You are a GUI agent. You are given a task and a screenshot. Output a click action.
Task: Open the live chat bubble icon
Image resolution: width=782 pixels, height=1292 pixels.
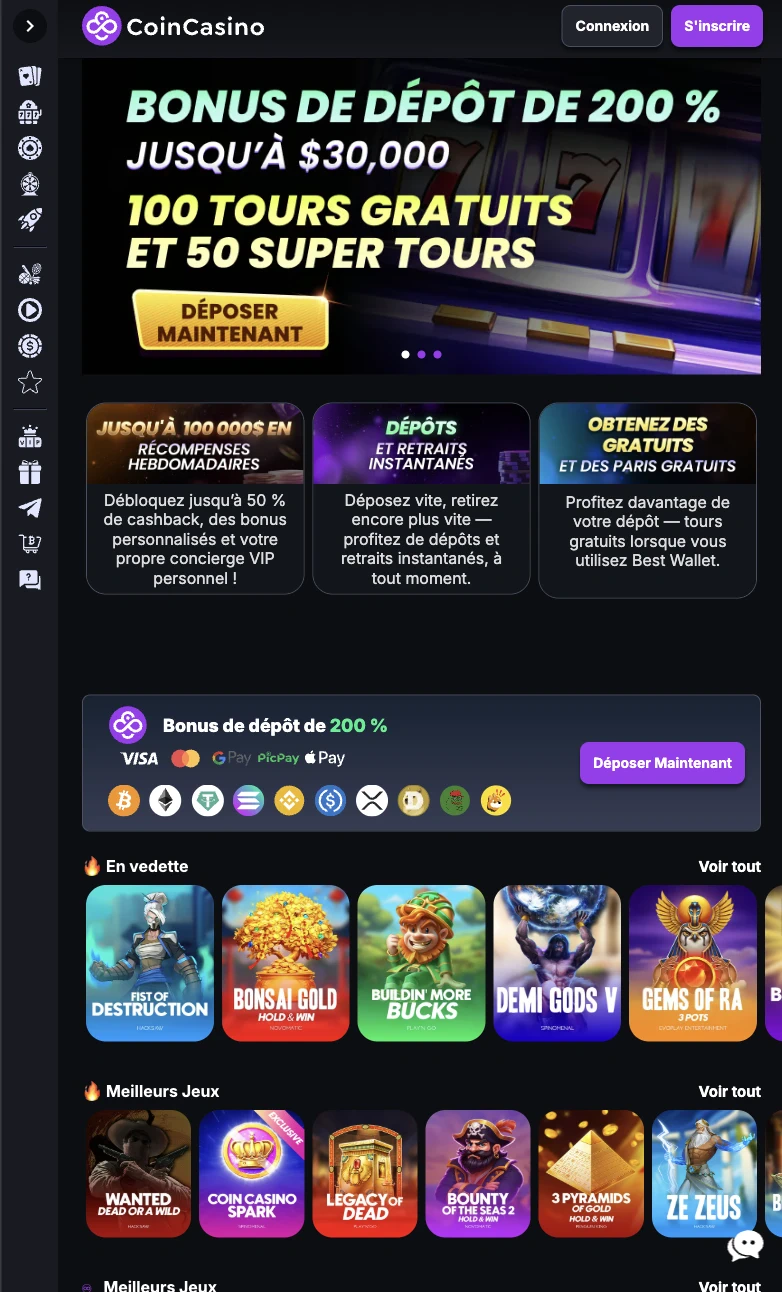pyautogui.click(x=746, y=1245)
